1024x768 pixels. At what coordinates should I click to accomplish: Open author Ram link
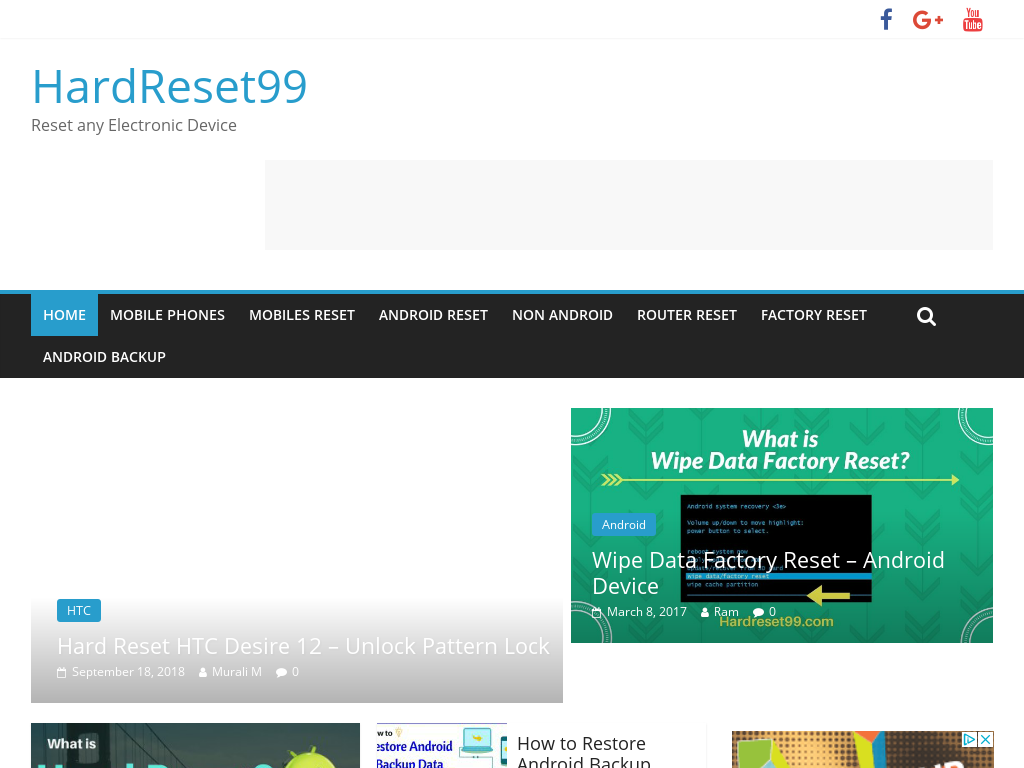click(726, 612)
